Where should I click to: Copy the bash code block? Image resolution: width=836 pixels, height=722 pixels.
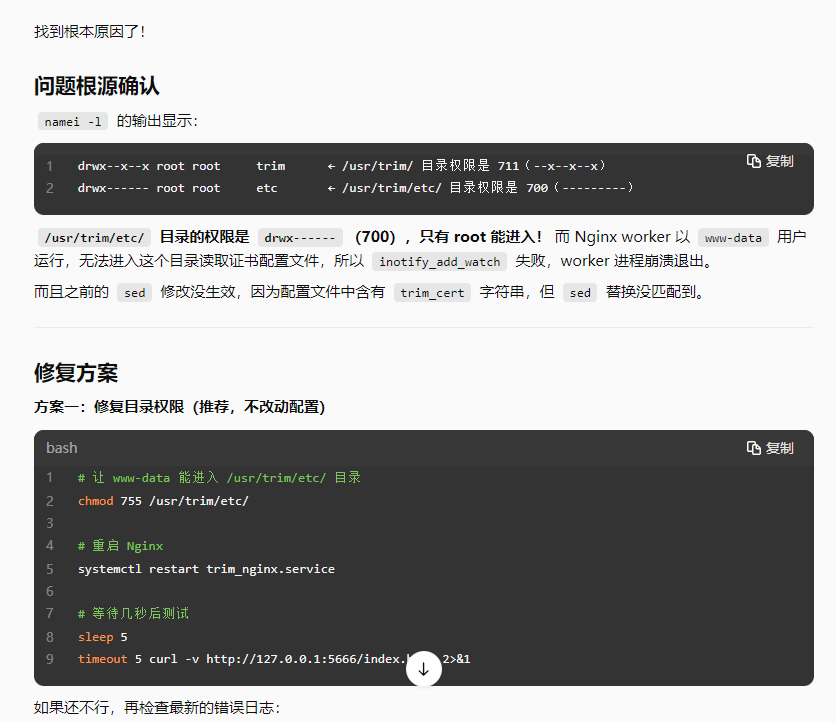tap(770, 448)
